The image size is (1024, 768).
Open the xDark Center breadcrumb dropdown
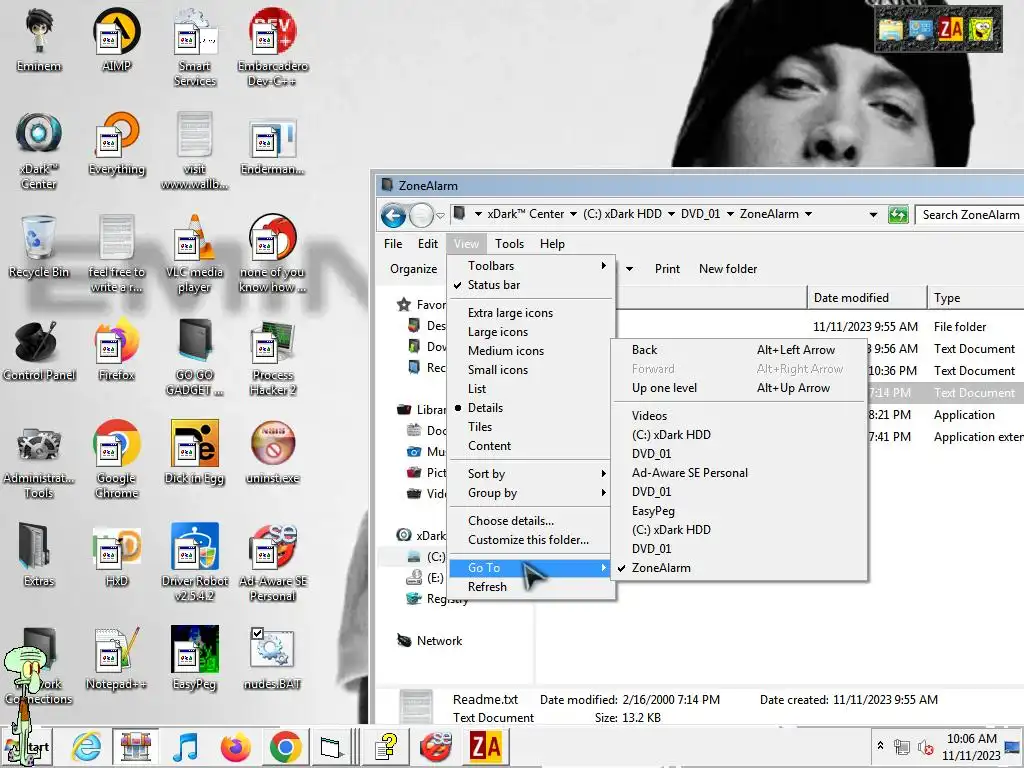coord(573,214)
